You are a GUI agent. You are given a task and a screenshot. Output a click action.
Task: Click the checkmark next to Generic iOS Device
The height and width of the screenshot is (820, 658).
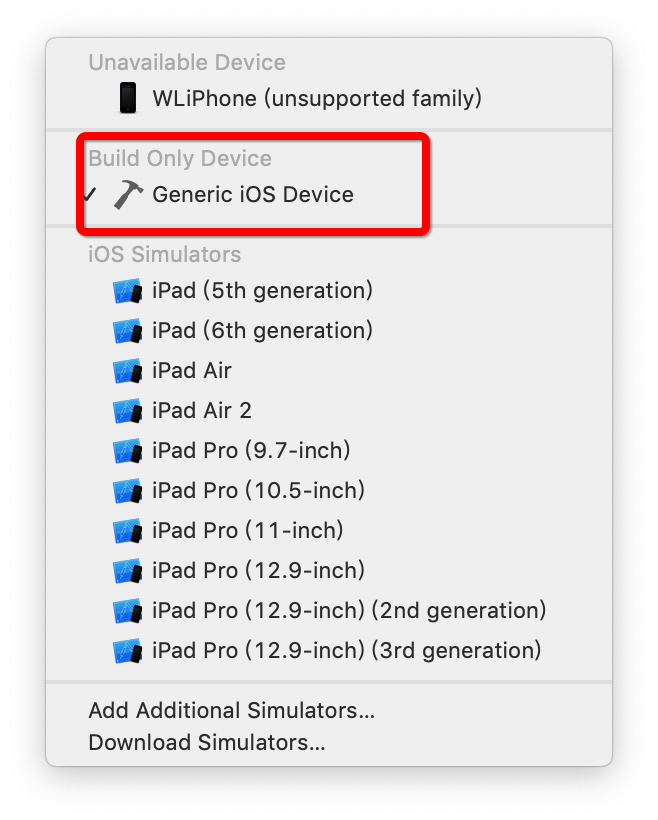point(91,194)
